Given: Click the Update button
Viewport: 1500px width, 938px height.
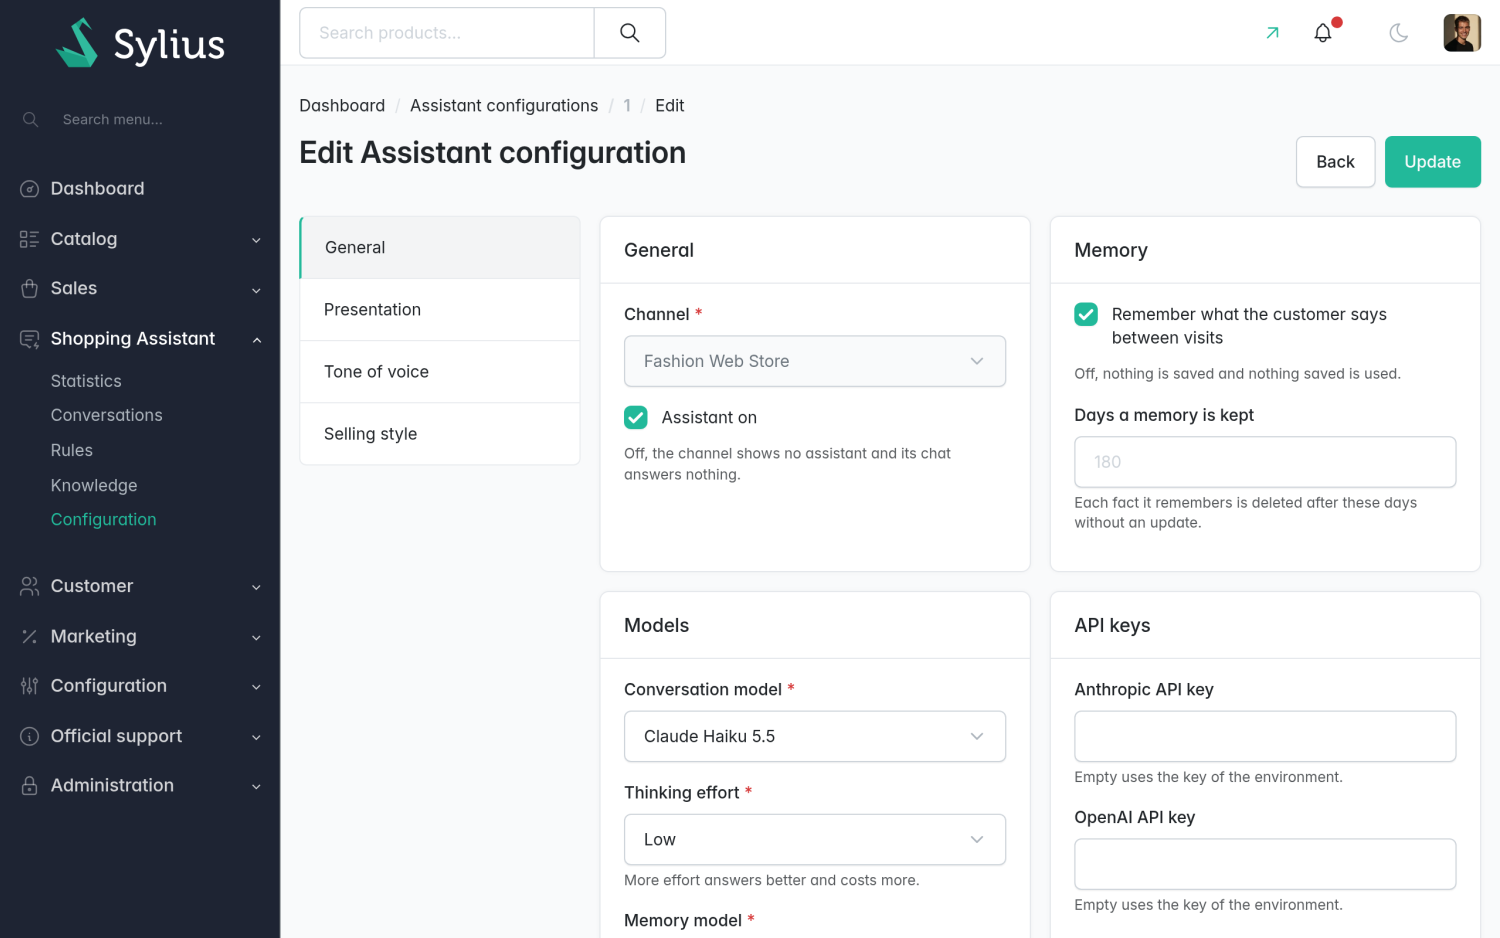Looking at the screenshot, I should (x=1433, y=162).
